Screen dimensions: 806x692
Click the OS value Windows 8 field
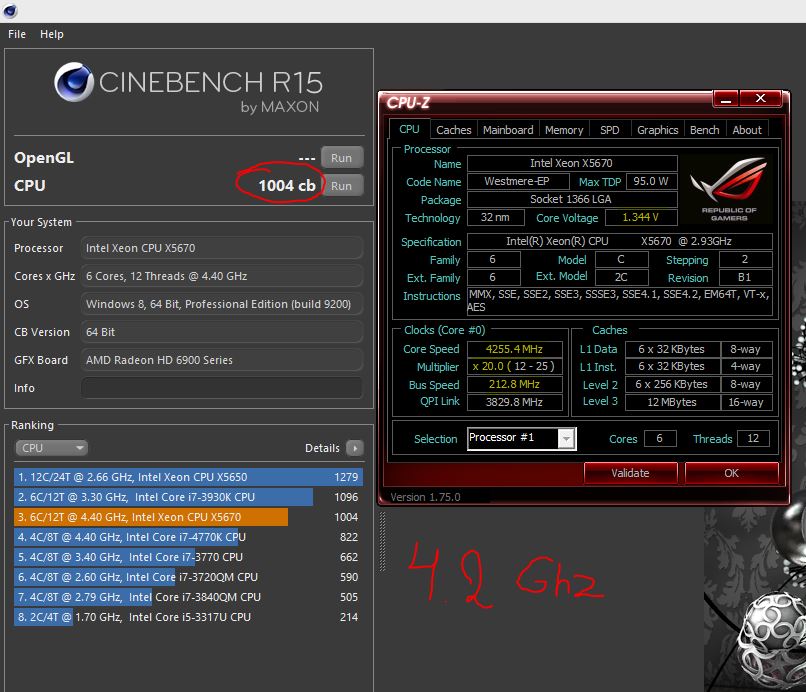[222, 304]
